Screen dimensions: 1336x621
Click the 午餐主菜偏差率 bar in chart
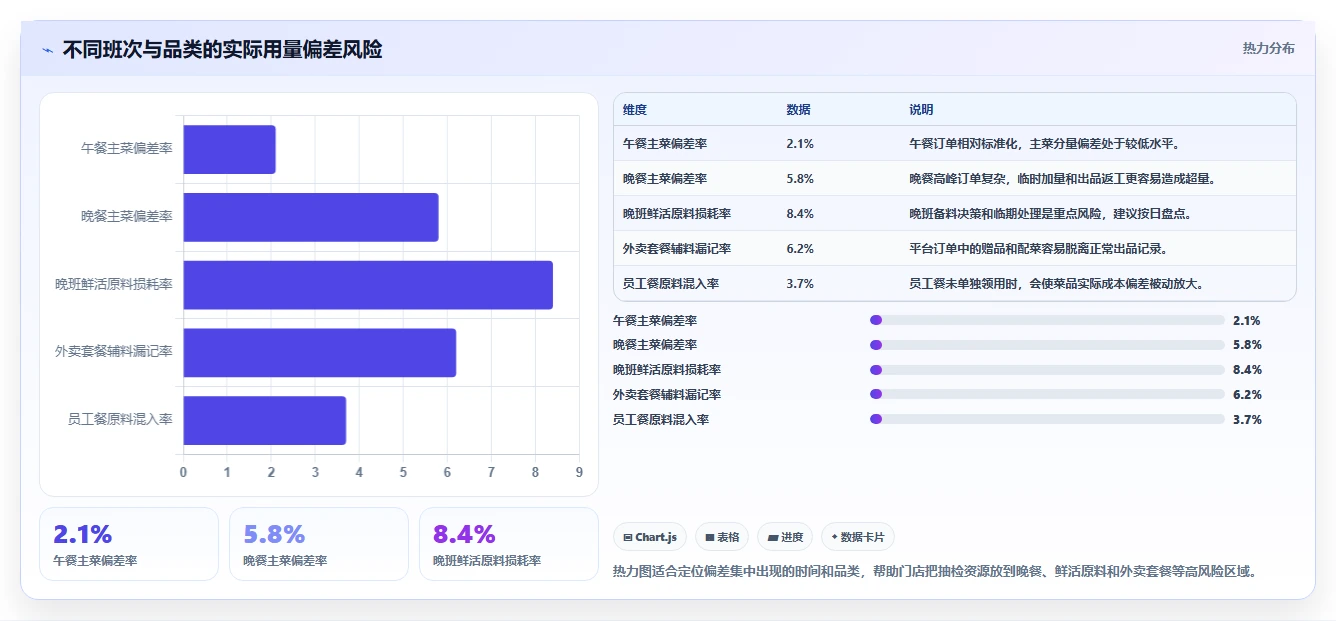pyautogui.click(x=229, y=149)
